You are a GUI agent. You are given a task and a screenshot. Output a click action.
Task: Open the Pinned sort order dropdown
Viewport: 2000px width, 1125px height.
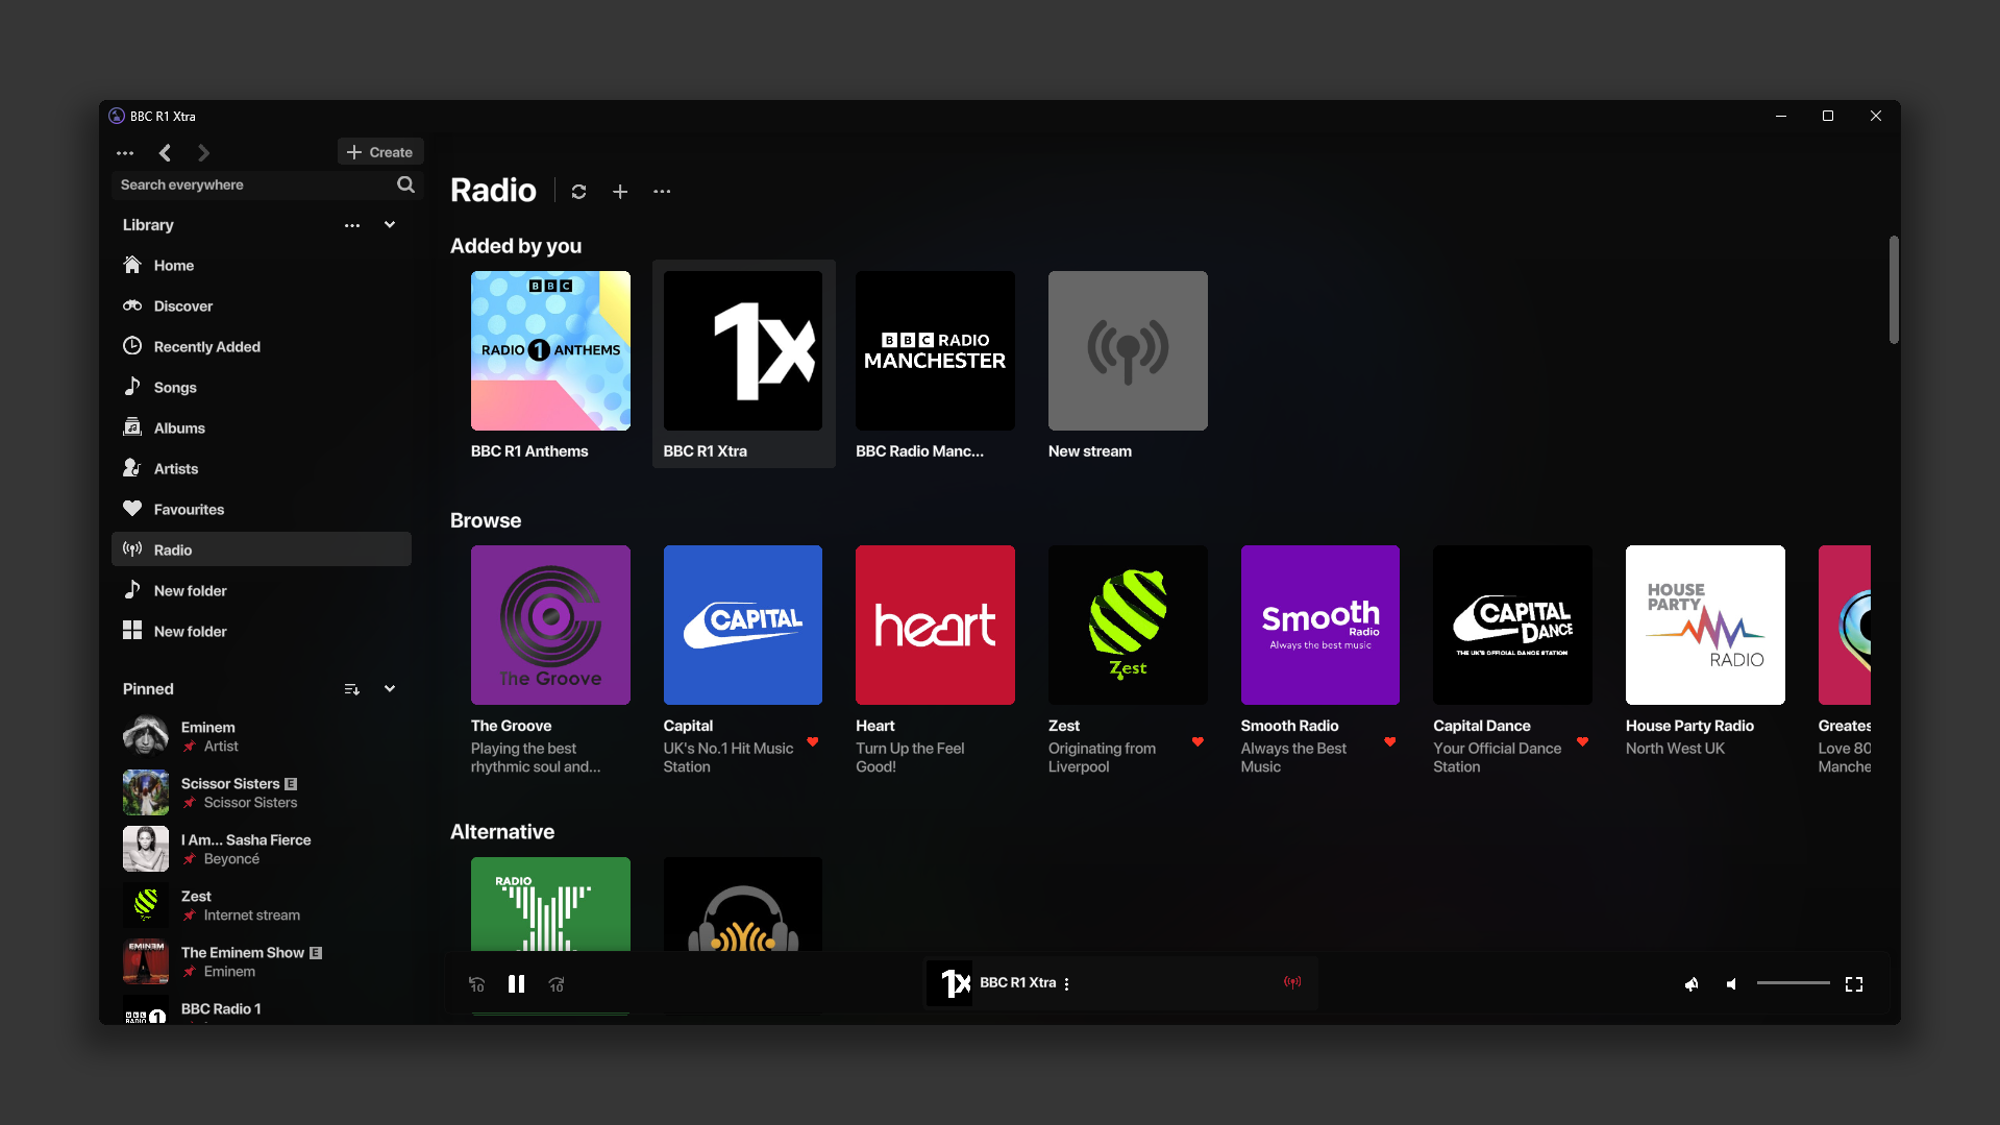[352, 689]
